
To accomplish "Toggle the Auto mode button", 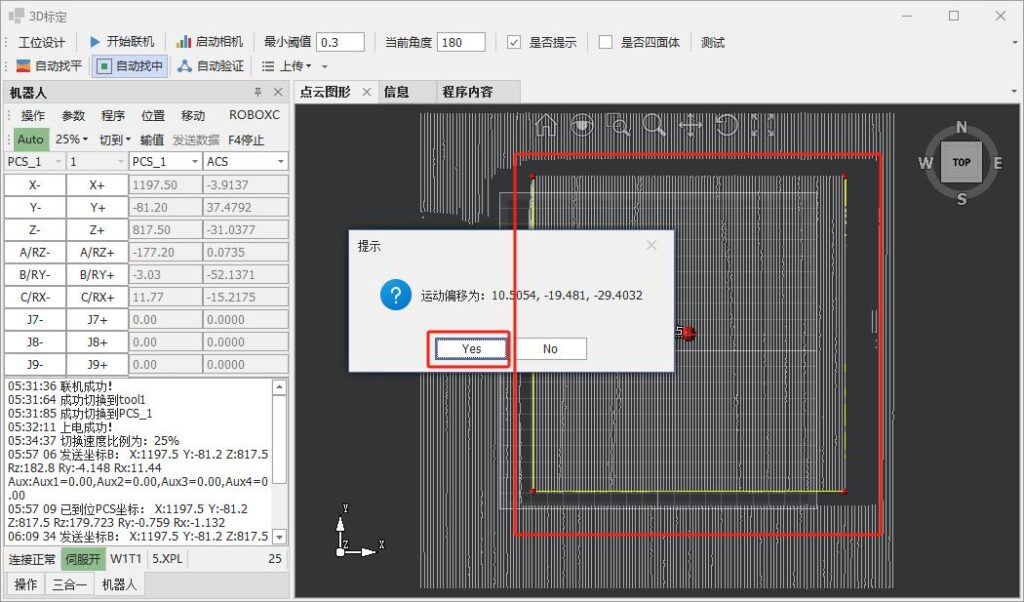I will pyautogui.click(x=30, y=139).
